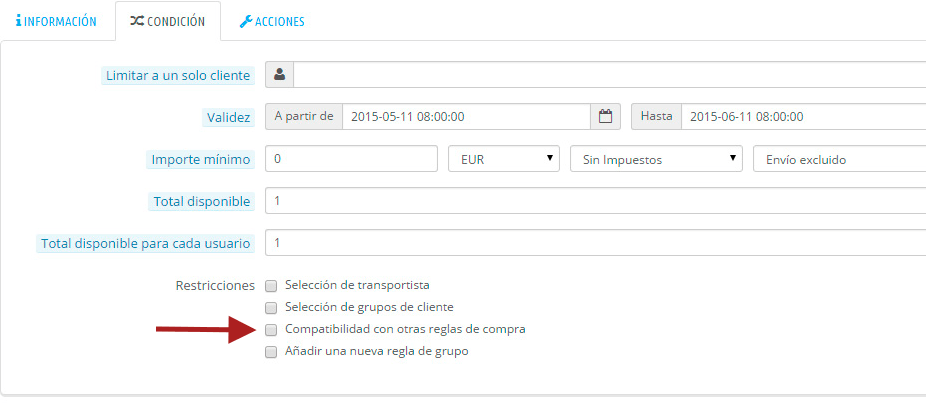
Task: Enable Selección de transportista checkbox
Action: (x=271, y=286)
